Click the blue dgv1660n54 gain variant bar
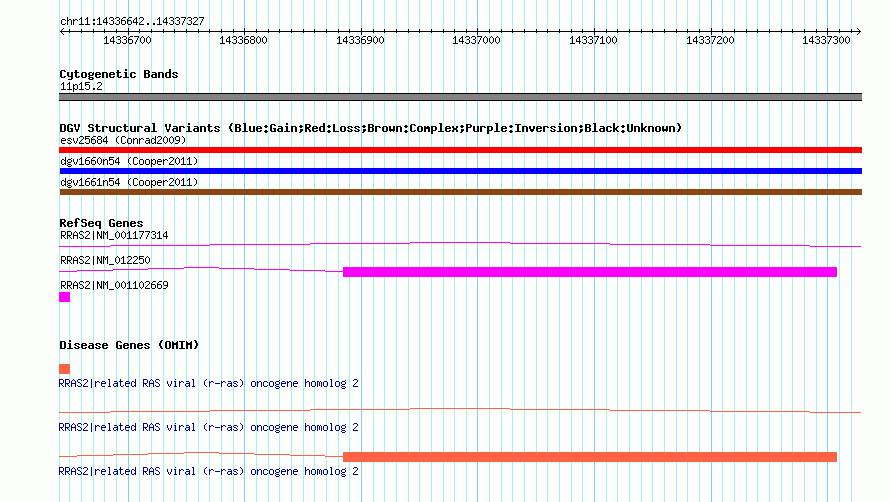Screen dimensions: 890x502 pos(460,171)
